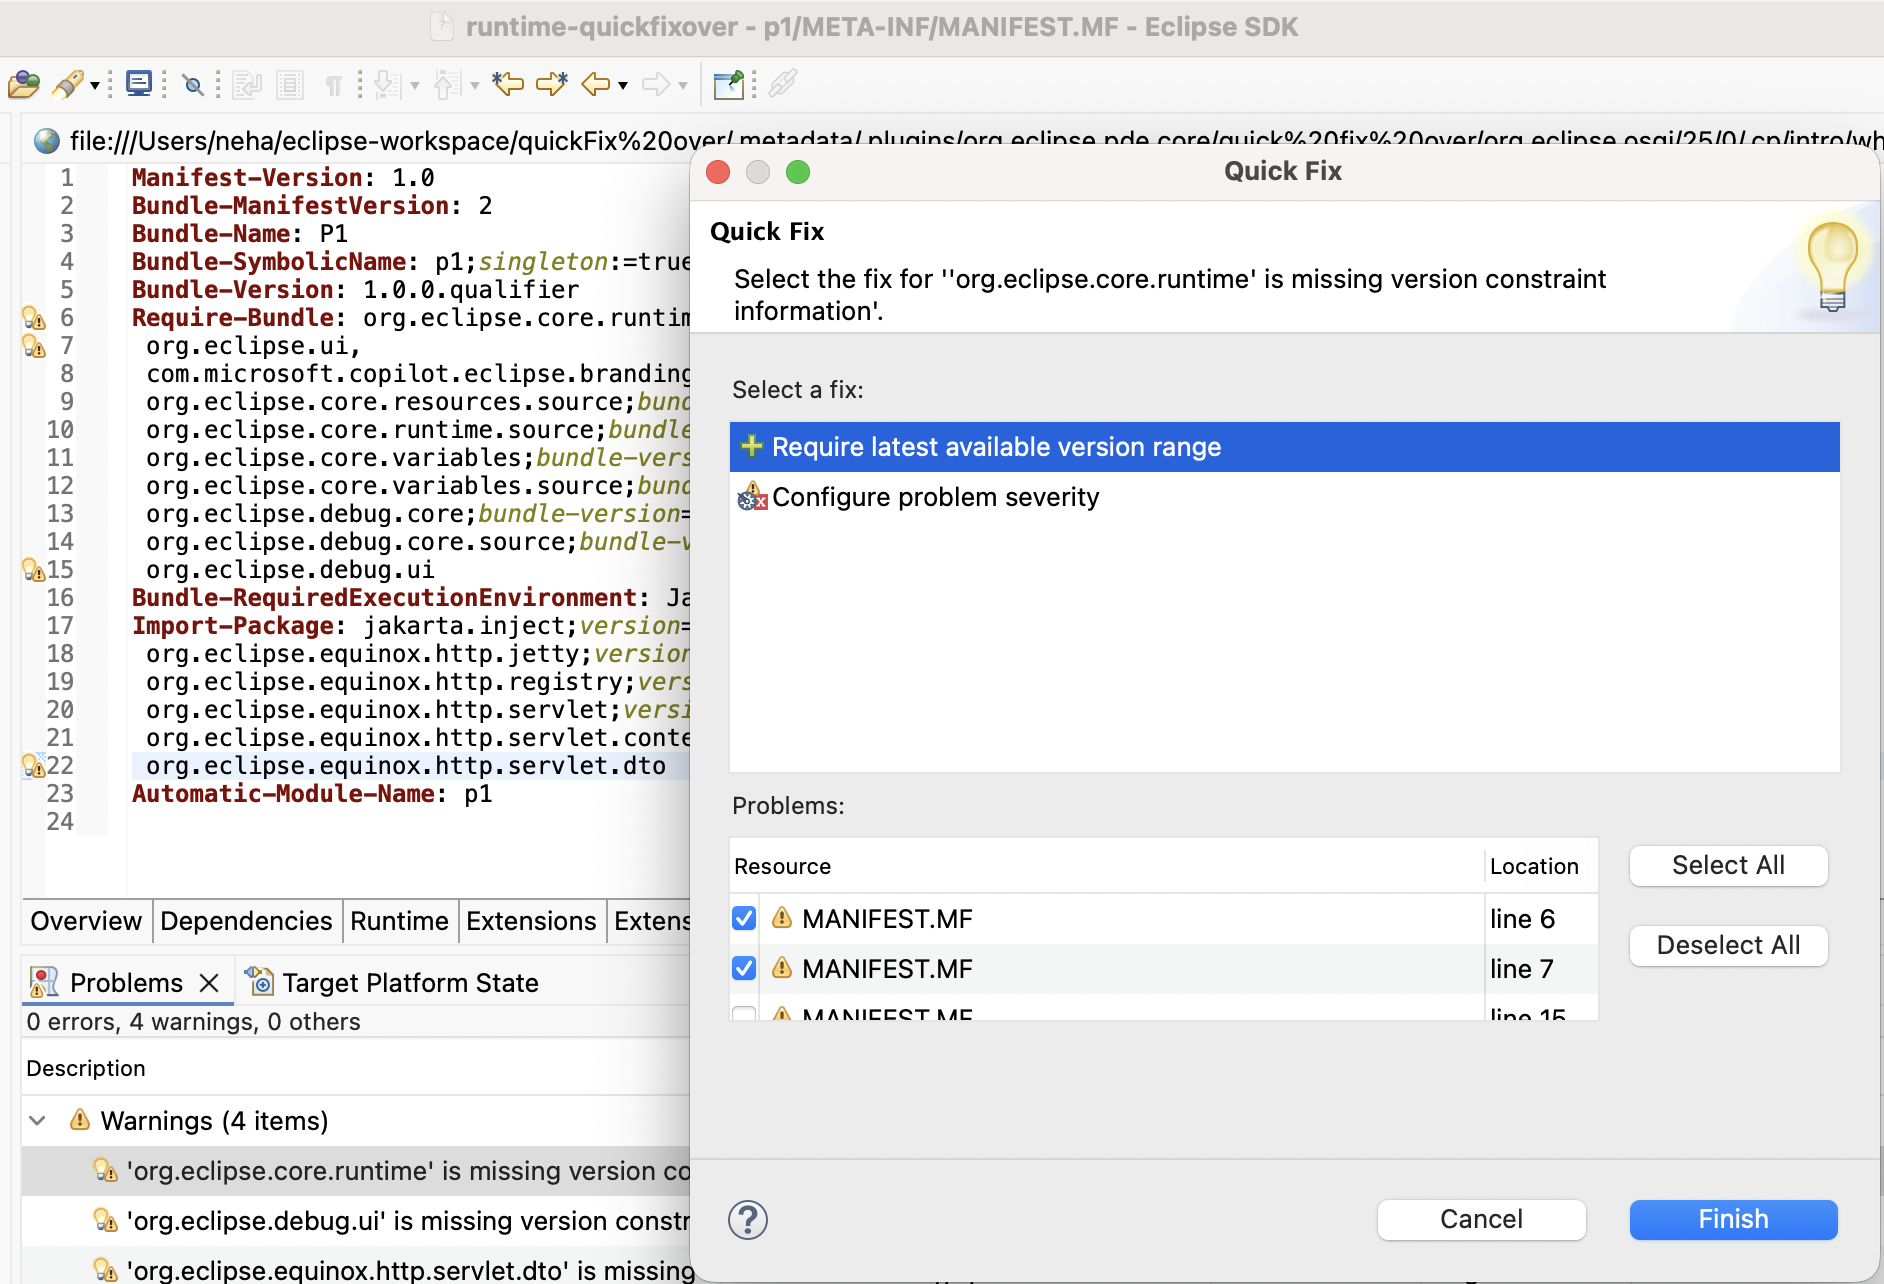Open the console monitor toolbar icon
This screenshot has height=1284, width=1884.
[x=139, y=84]
